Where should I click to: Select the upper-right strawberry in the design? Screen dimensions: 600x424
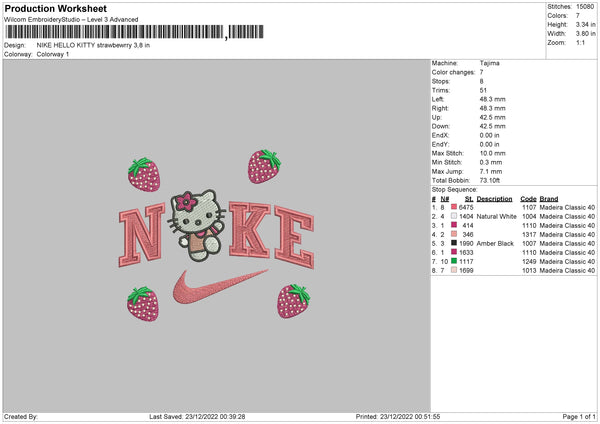tap(264, 166)
